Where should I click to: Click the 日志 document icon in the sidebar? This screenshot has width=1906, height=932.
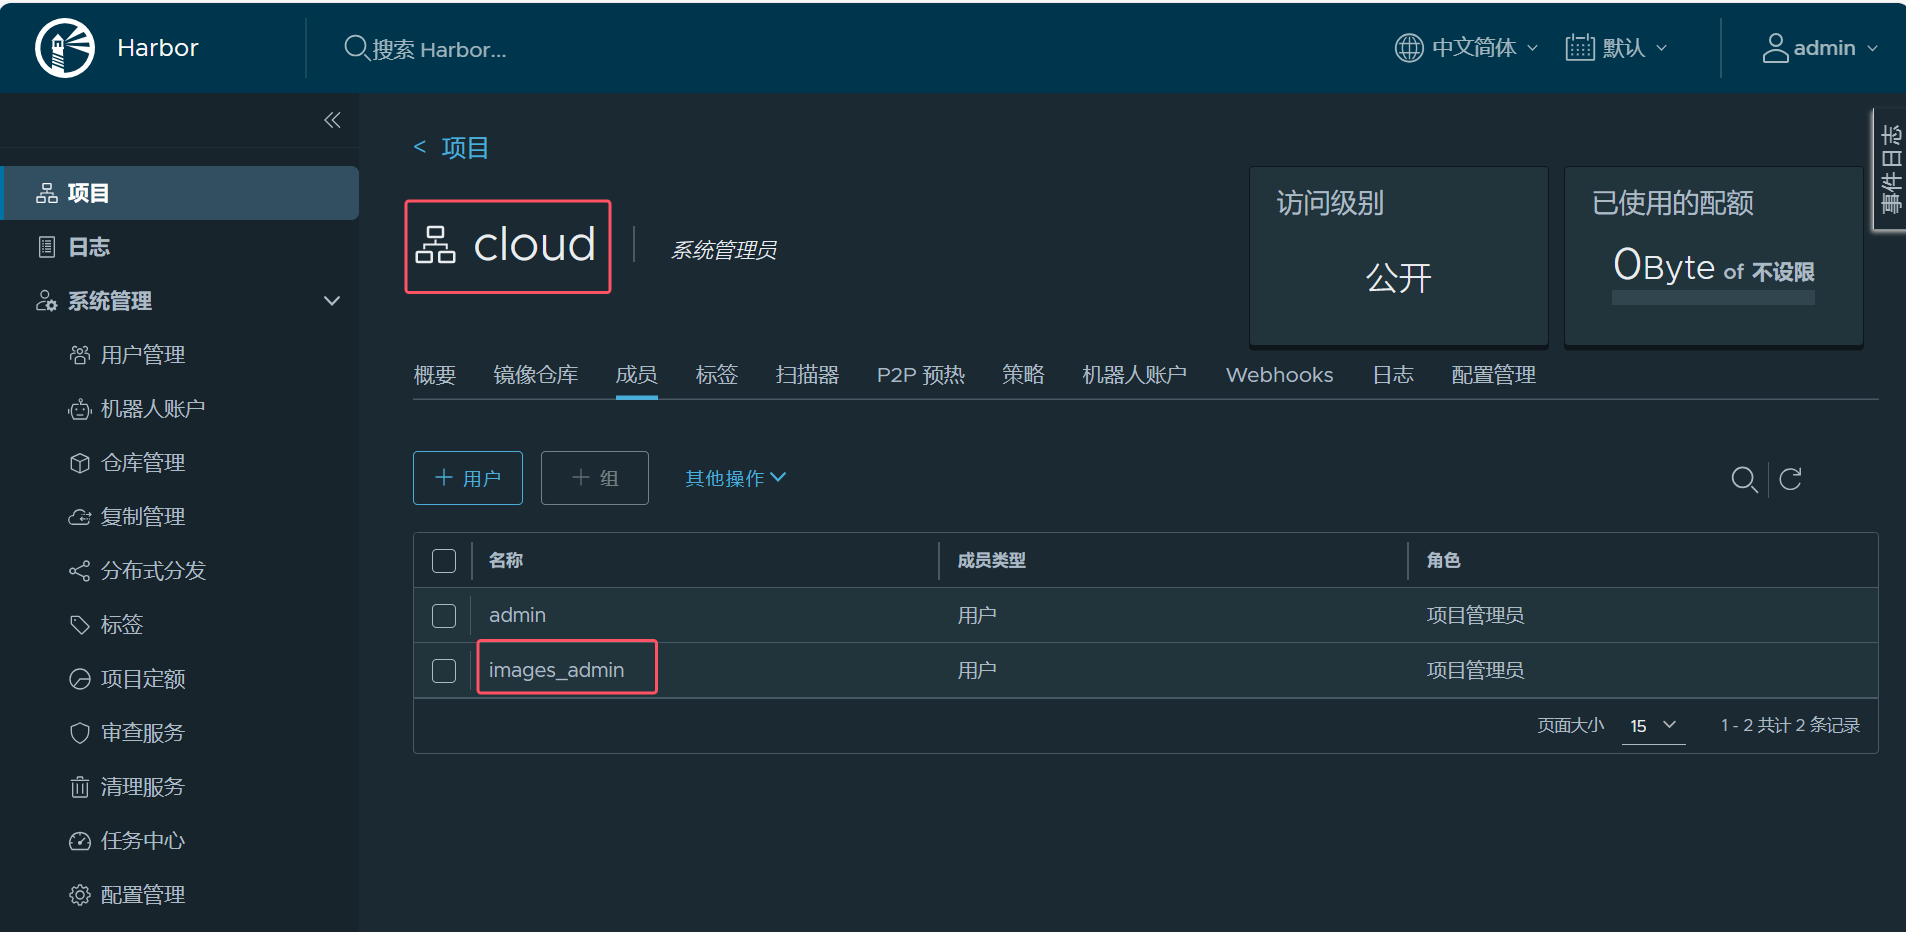pos(47,247)
